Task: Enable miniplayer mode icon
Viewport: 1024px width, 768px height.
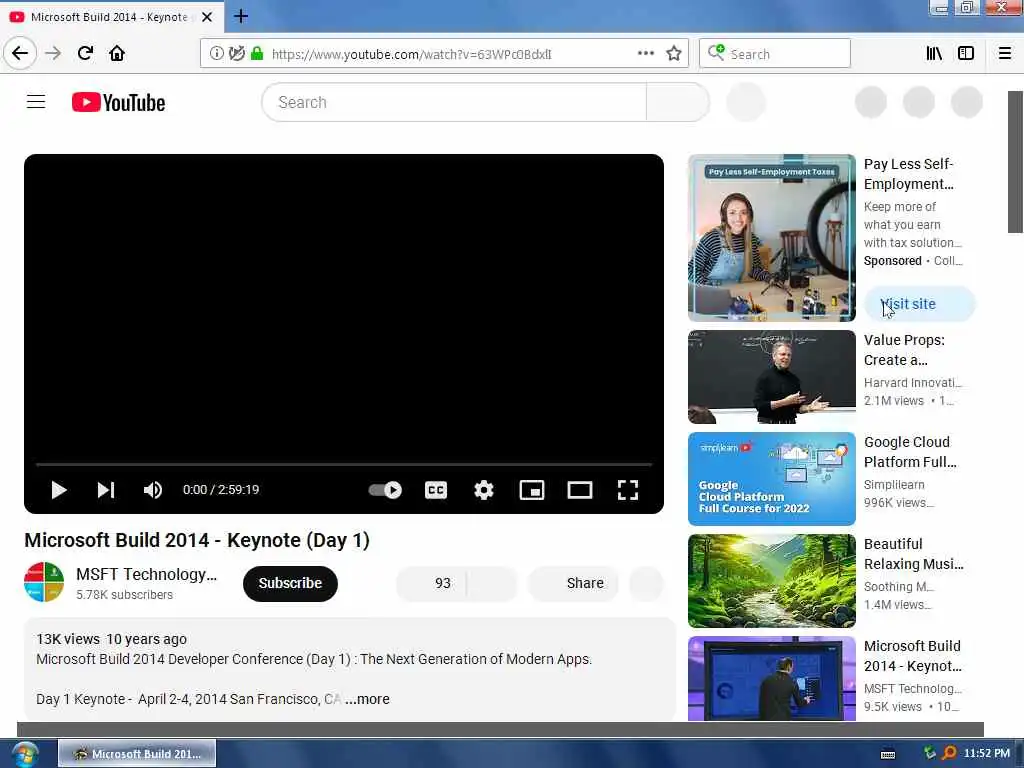Action: 532,490
